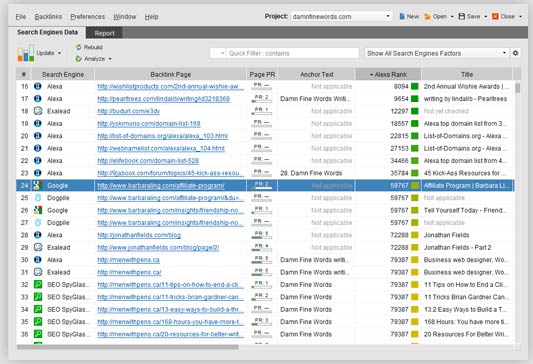Click the Update bar chart icon

(x=26, y=53)
